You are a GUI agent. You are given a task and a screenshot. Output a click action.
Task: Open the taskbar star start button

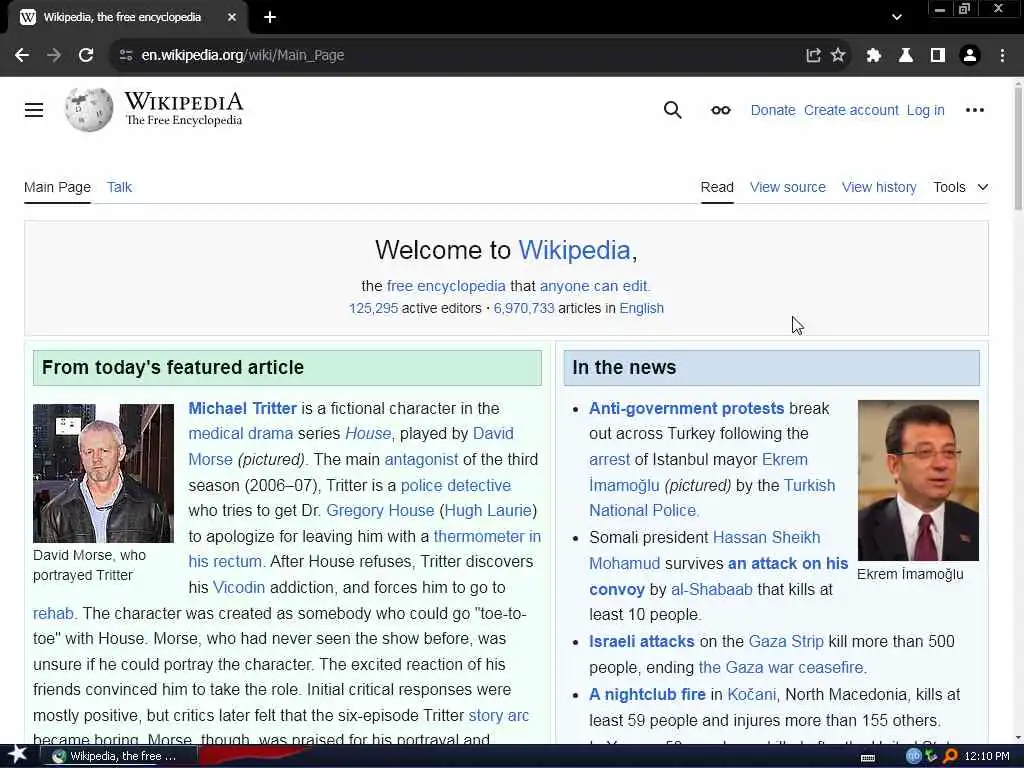tap(17, 755)
